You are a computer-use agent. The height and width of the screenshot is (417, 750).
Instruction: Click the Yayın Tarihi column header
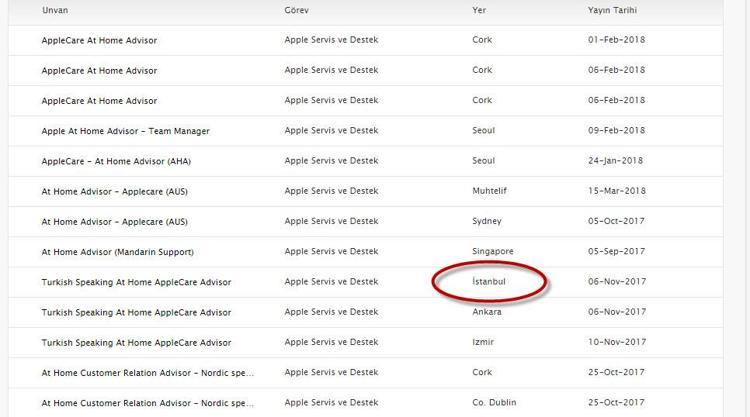pos(612,10)
